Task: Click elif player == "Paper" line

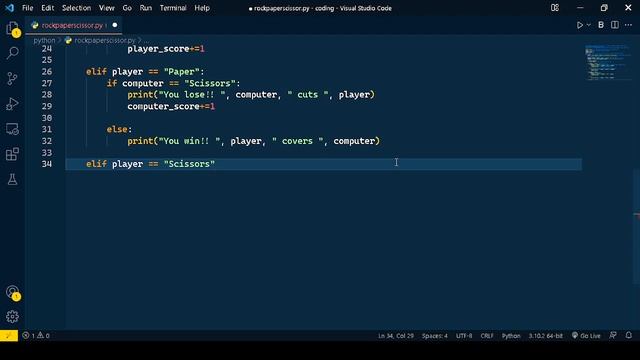Action: (145, 72)
